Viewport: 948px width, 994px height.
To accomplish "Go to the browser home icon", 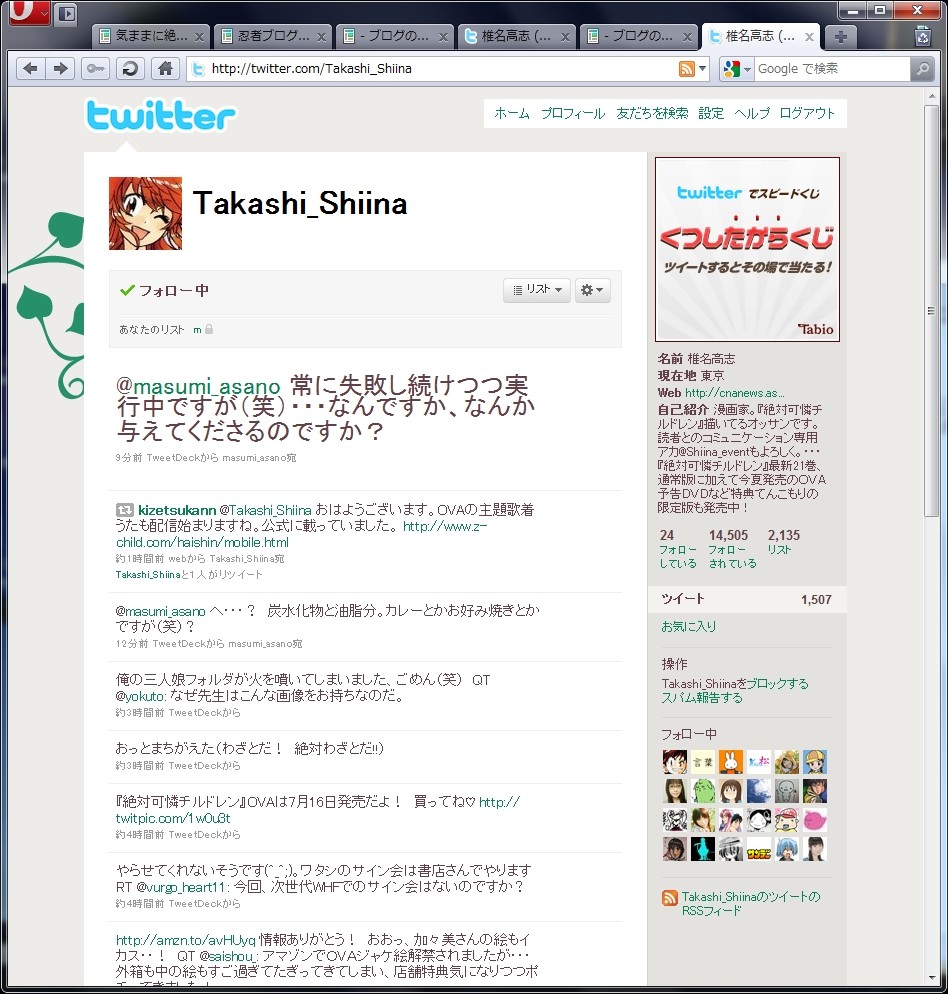I will tap(166, 68).
